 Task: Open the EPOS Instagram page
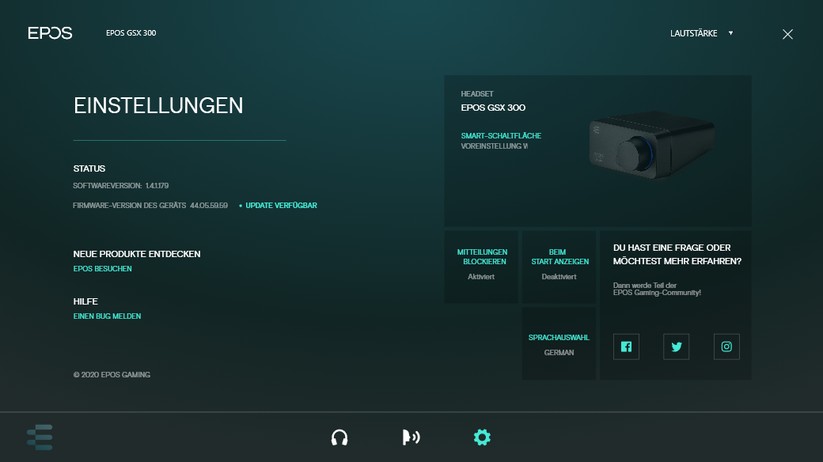pos(727,347)
